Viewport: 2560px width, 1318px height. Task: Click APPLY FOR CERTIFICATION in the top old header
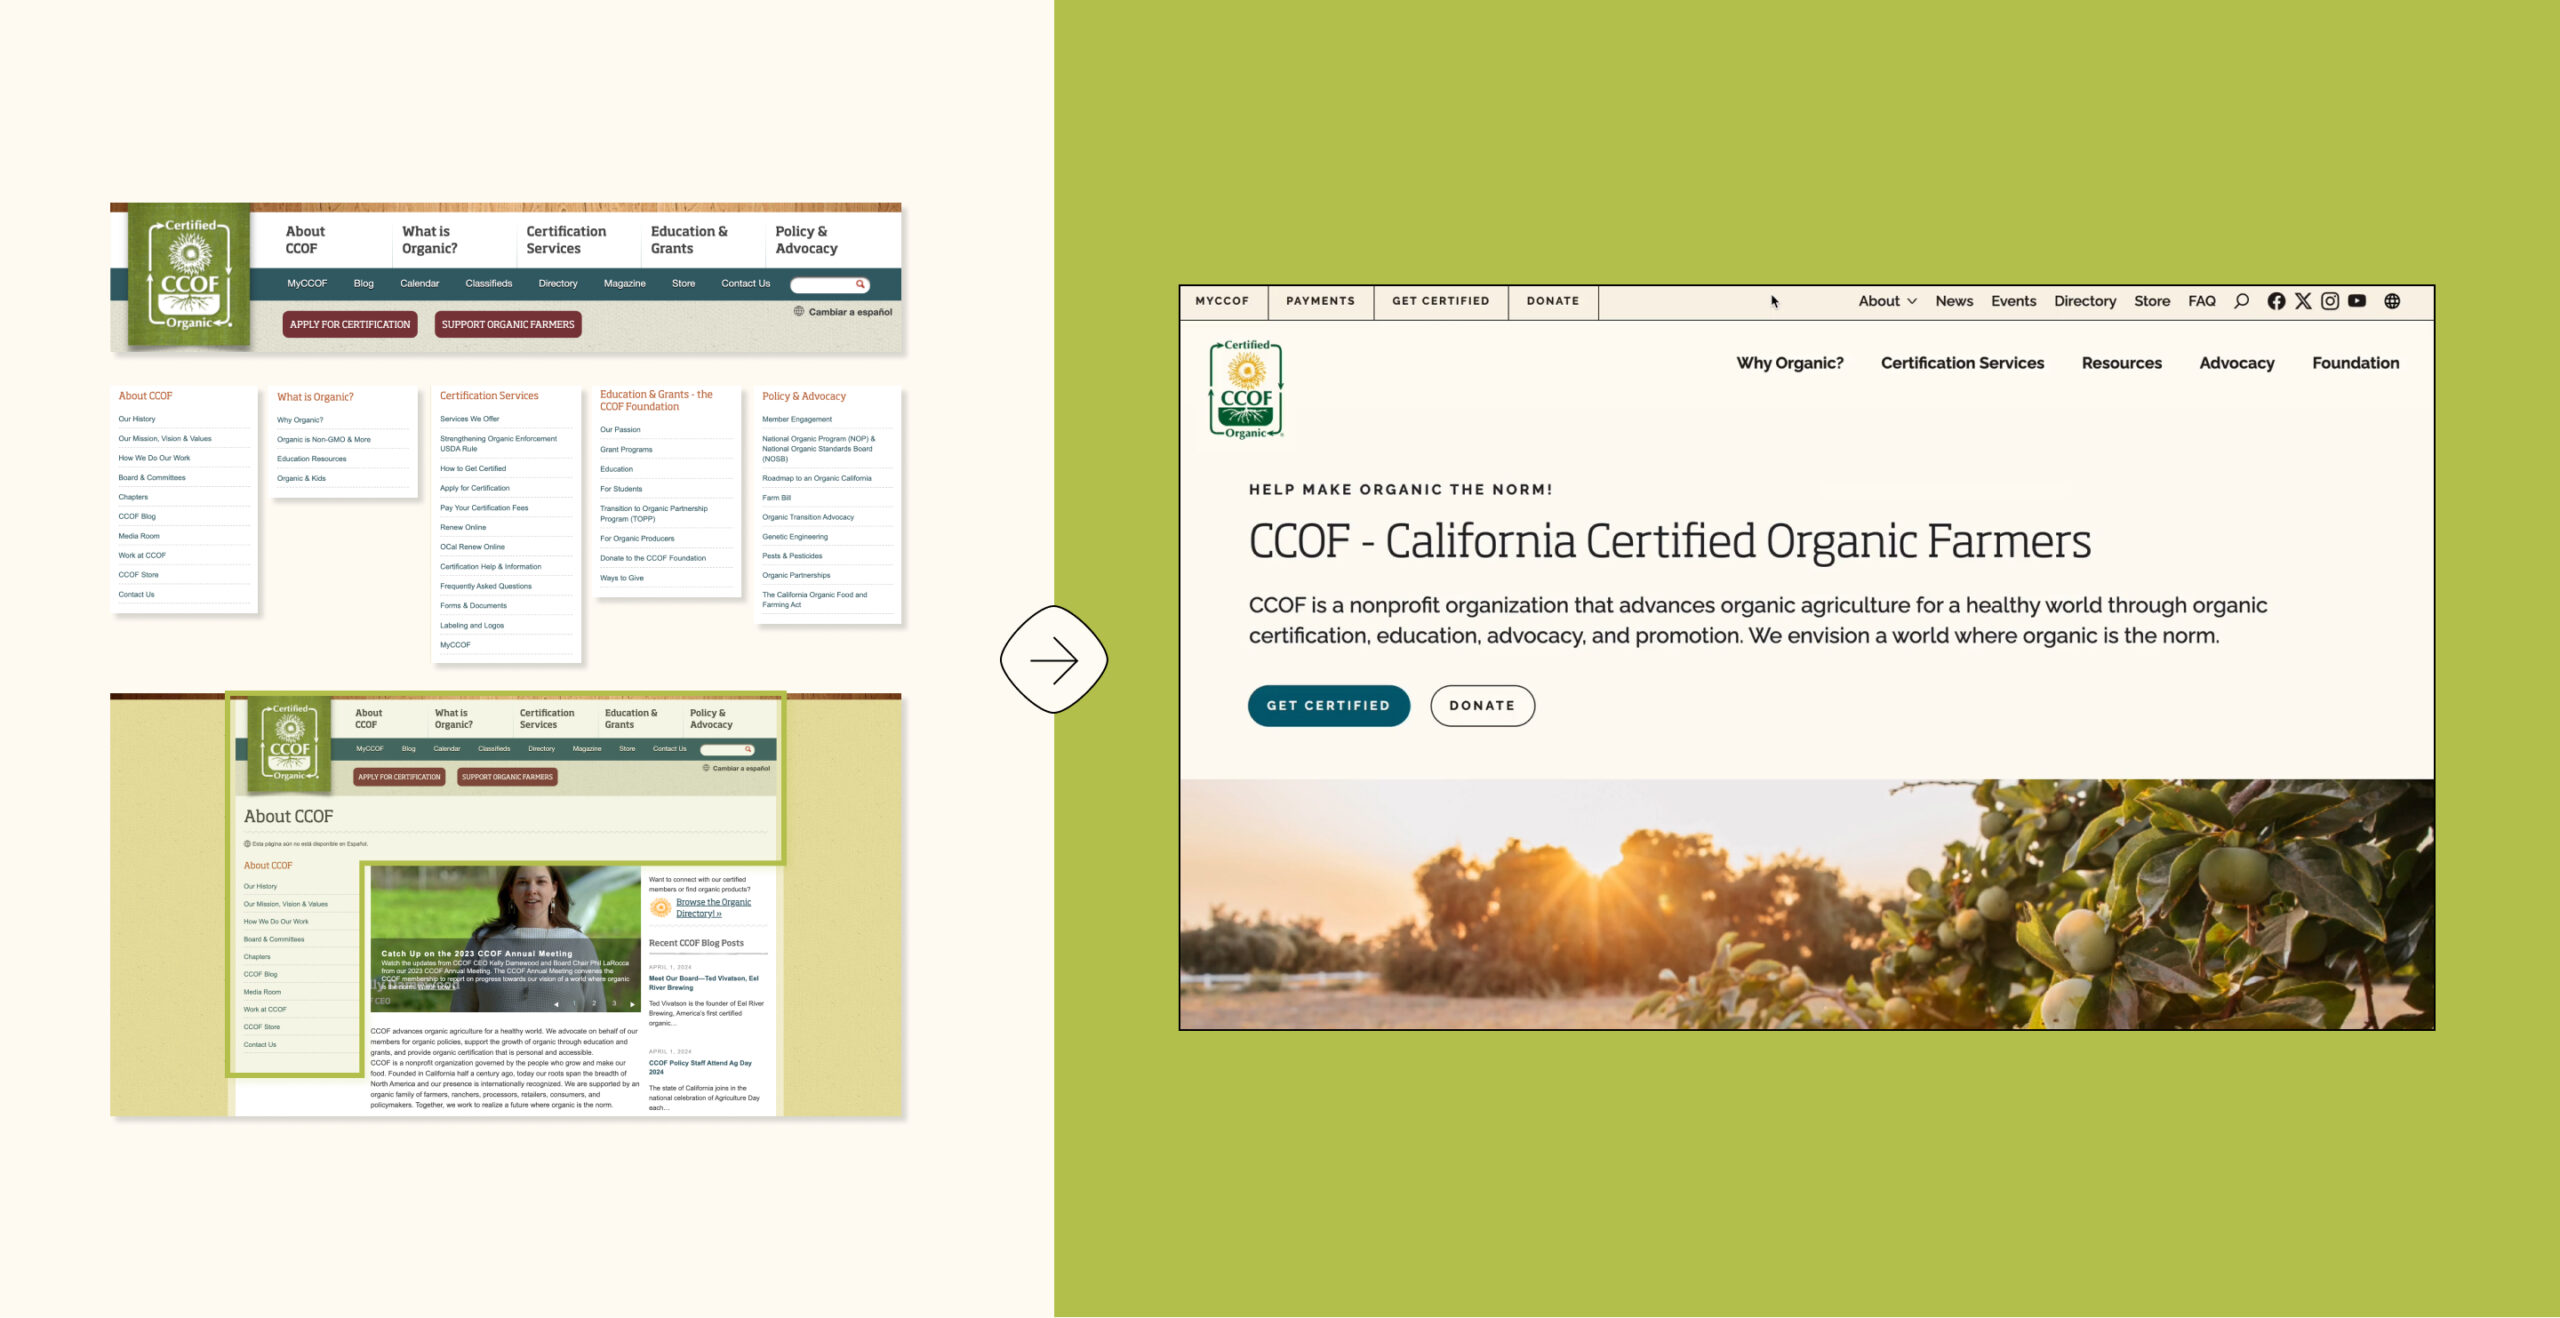pyautogui.click(x=350, y=324)
